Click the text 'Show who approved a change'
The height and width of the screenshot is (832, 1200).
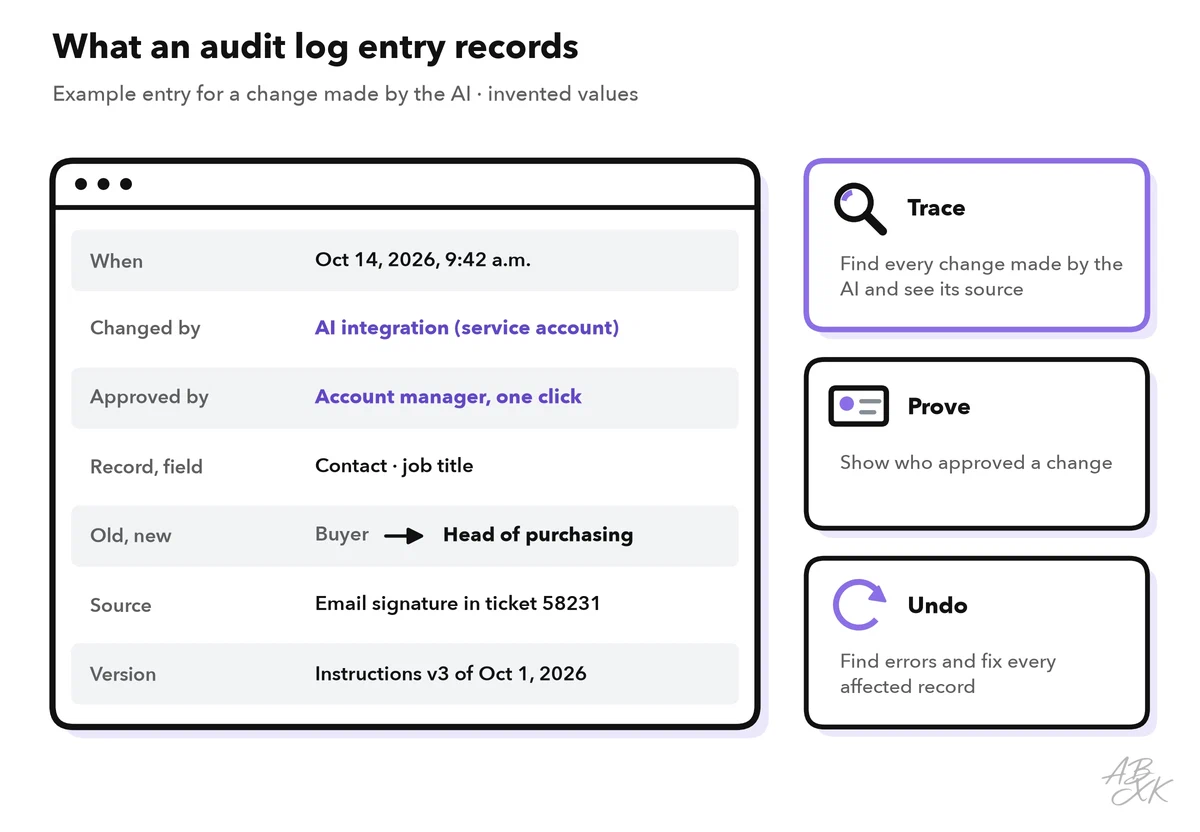[976, 463]
